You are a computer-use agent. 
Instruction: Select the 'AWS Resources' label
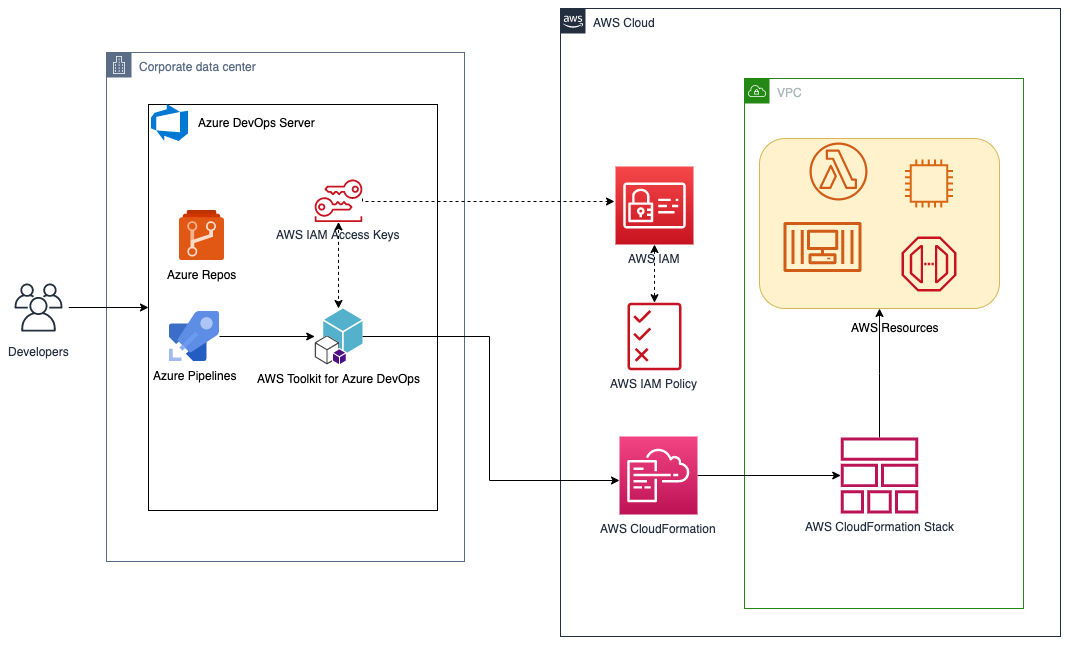895,328
